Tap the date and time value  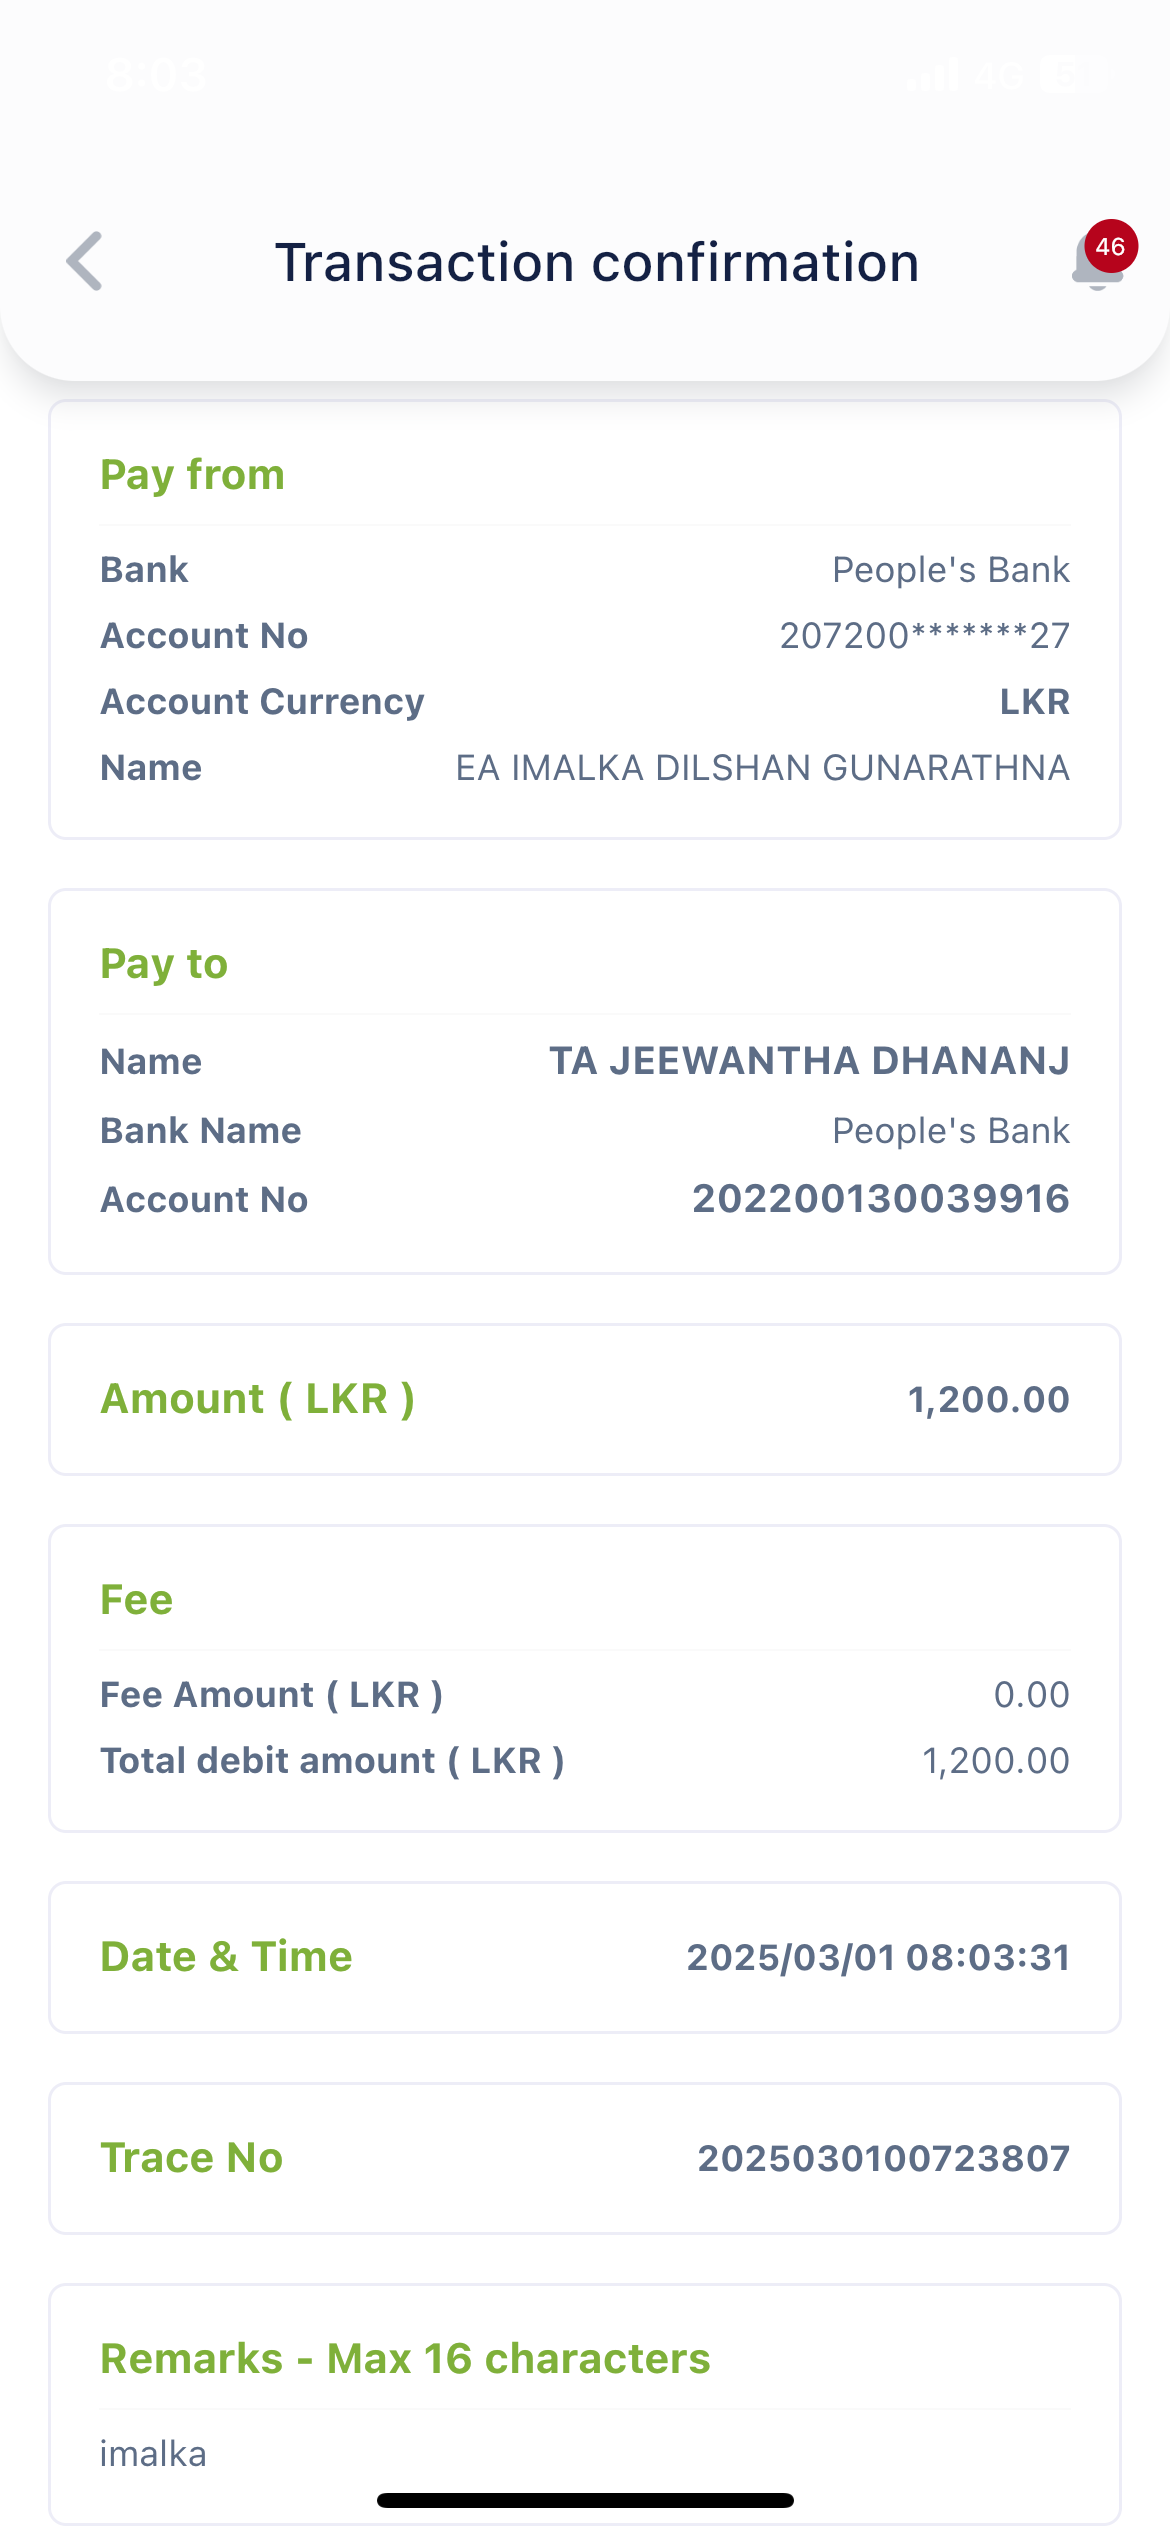tap(877, 1957)
